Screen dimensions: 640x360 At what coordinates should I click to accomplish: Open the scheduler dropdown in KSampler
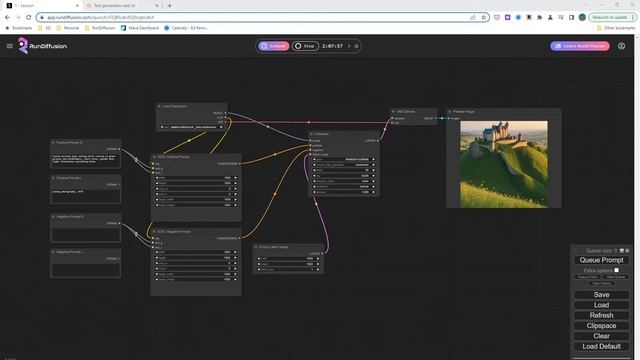tap(344, 187)
